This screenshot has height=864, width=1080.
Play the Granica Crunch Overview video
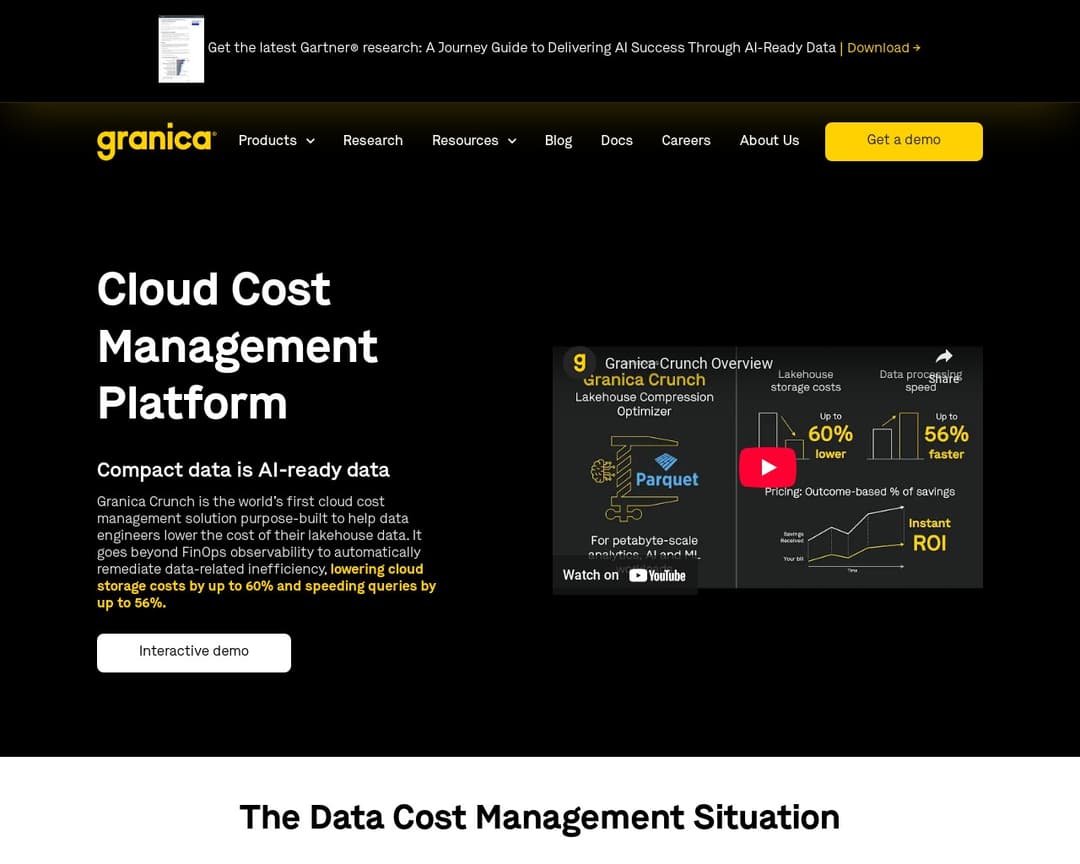(x=767, y=467)
